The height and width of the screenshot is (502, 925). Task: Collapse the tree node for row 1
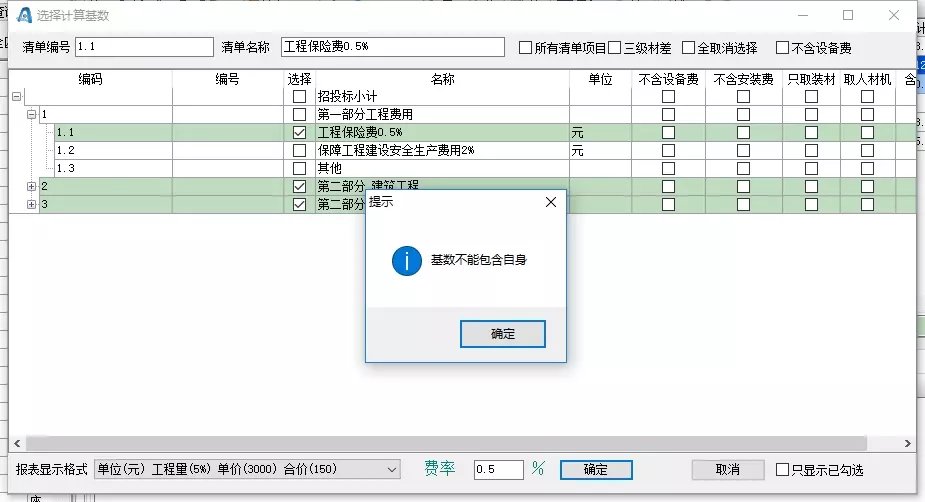(x=31, y=115)
